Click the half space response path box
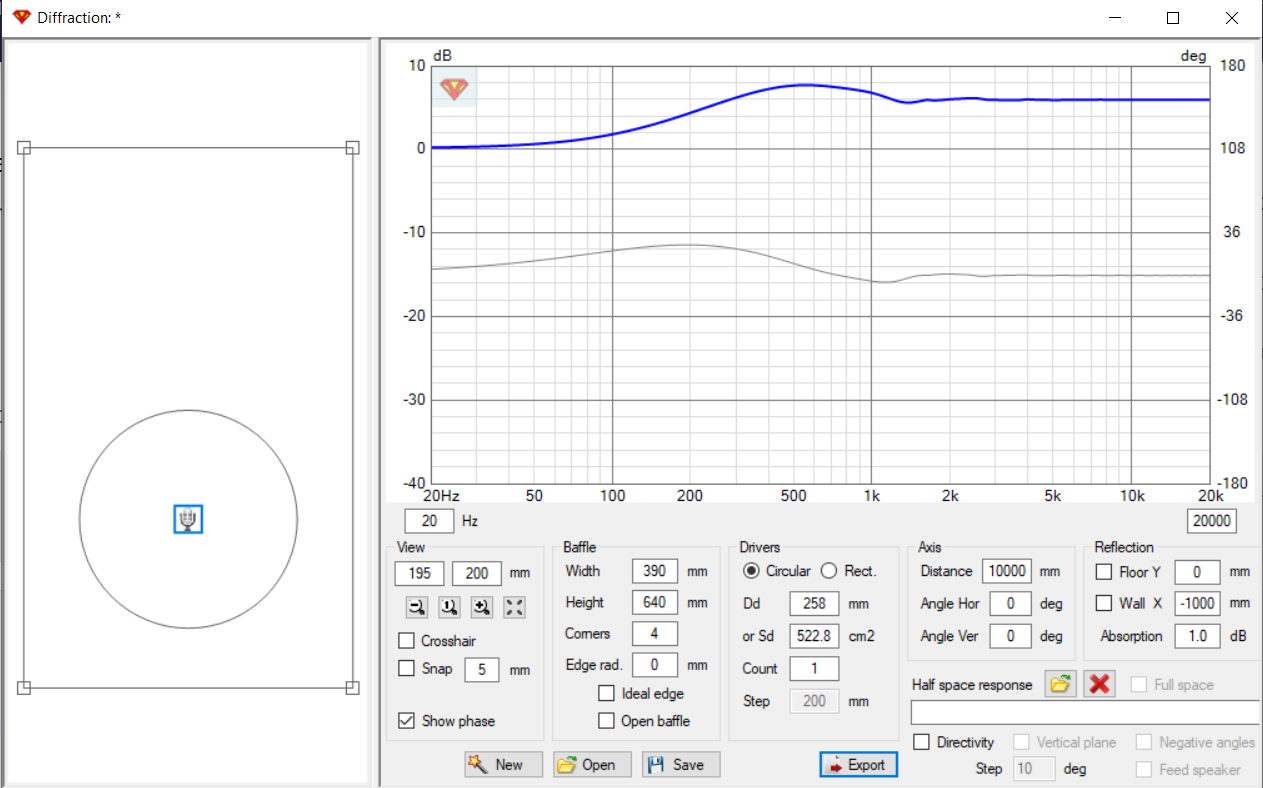Image resolution: width=1263 pixels, height=788 pixels. click(1085, 712)
